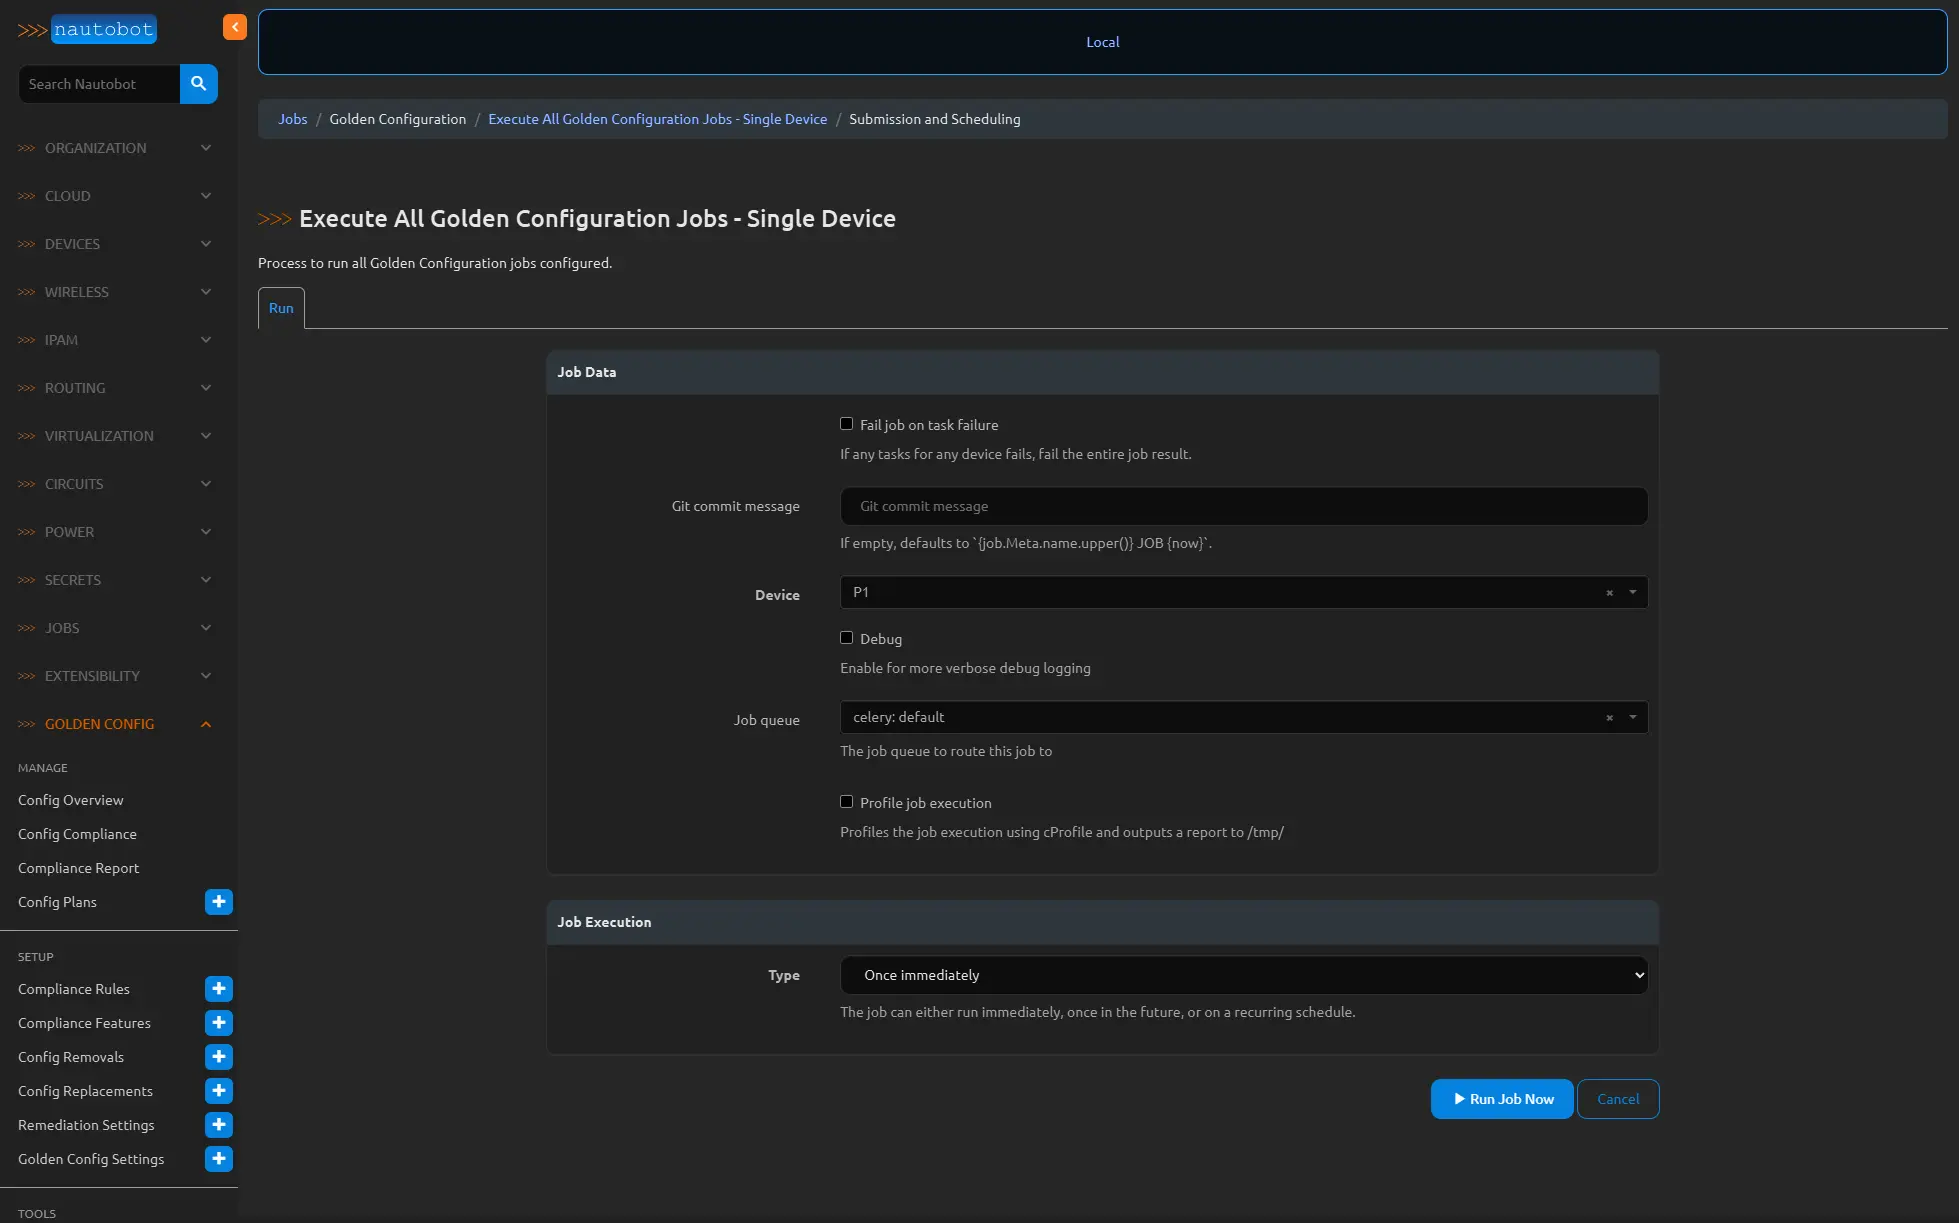
Task: Add Config Removal using plus icon
Action: pyautogui.click(x=218, y=1057)
